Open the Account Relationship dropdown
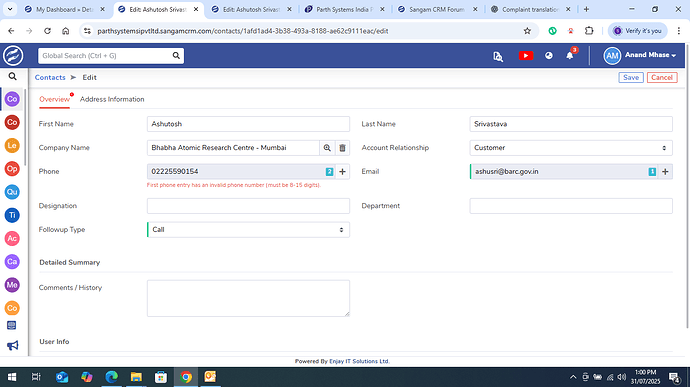Image resolution: width=690 pixels, height=387 pixels. point(571,148)
